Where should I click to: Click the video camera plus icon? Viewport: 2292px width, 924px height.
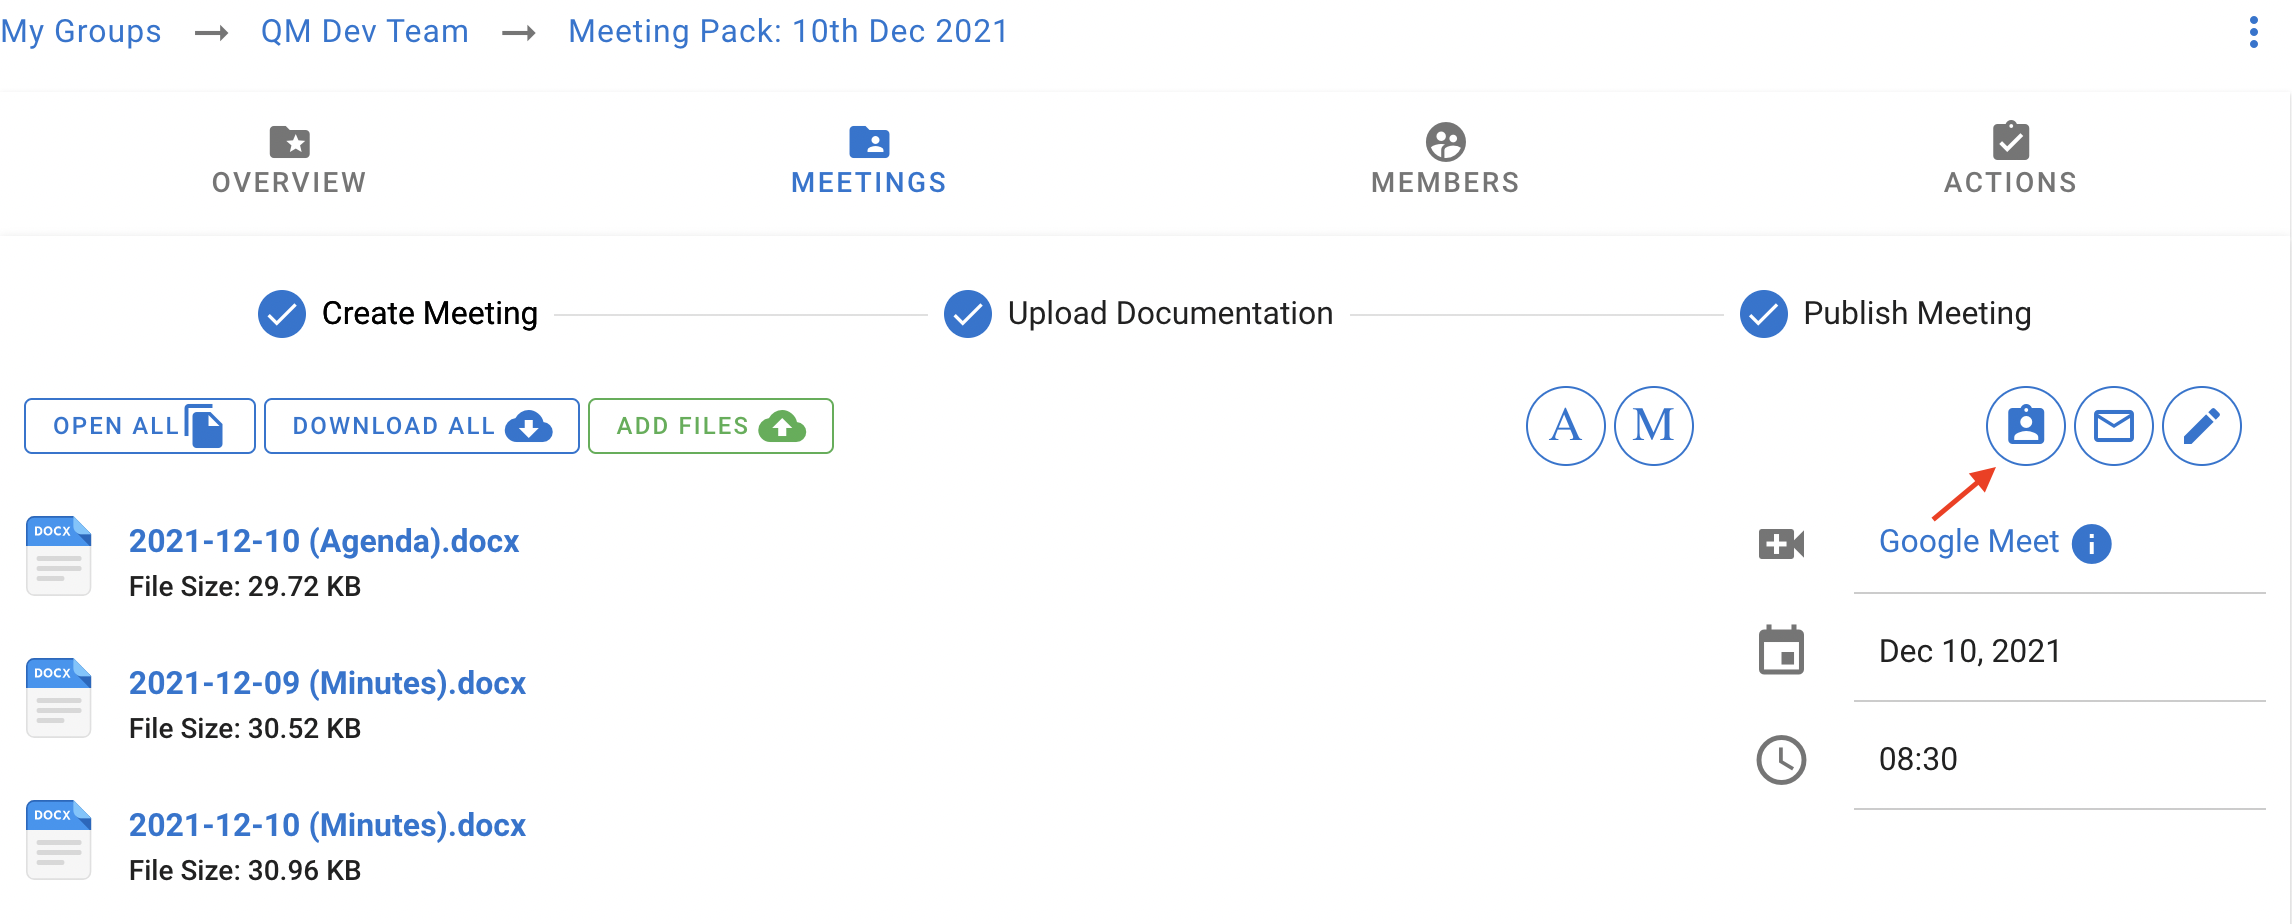(1781, 544)
